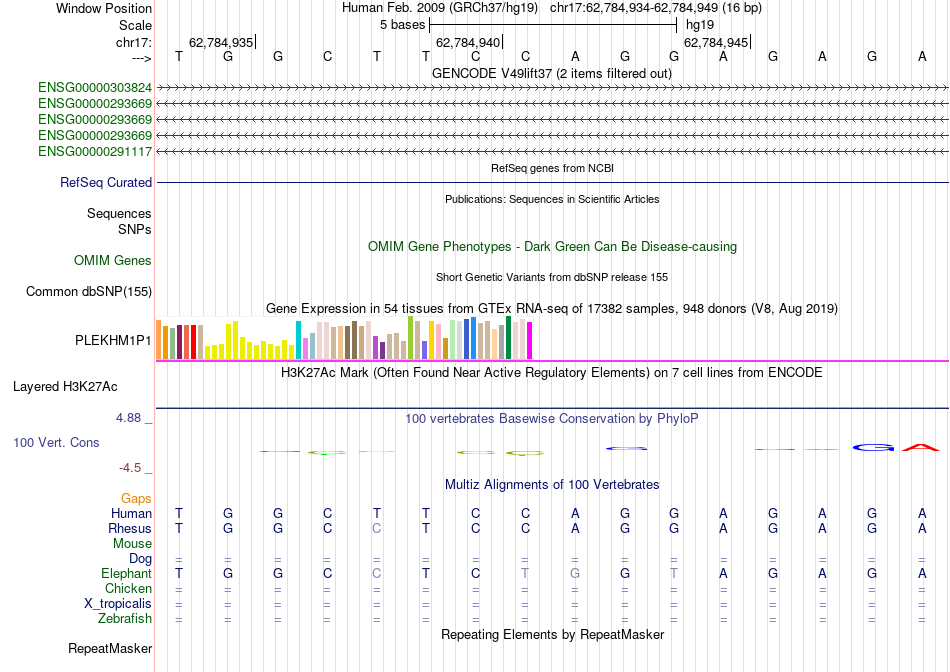950x672 pixels.
Task: Select the X_tropicalis alignment row label
Action: pyautogui.click(x=118, y=604)
